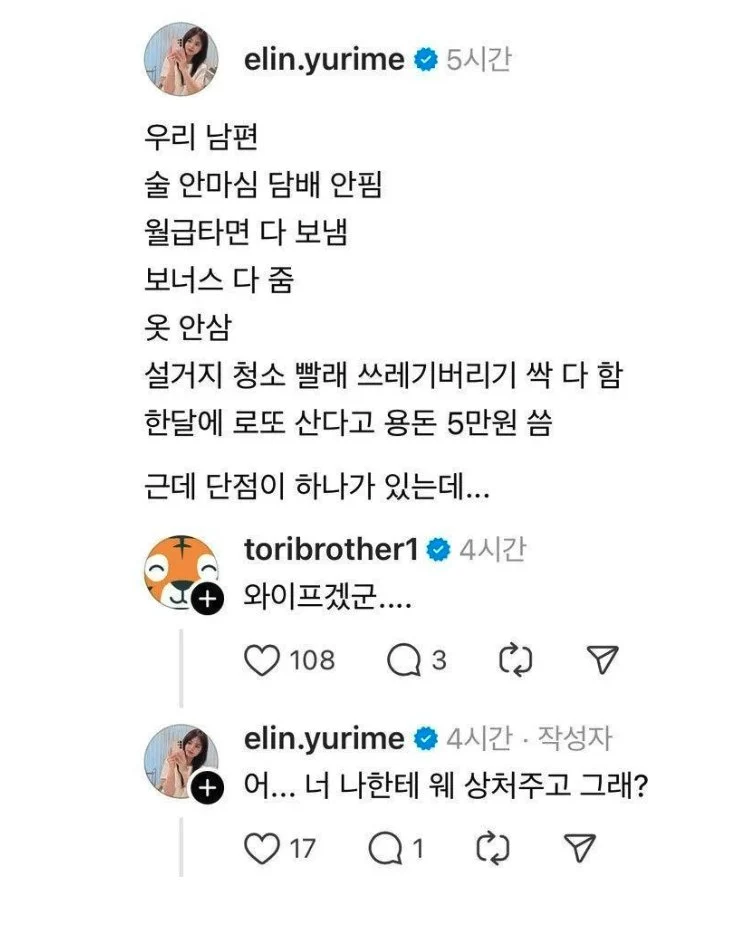
Task: Open toribrother1's tiger avatar
Action: 178,570
